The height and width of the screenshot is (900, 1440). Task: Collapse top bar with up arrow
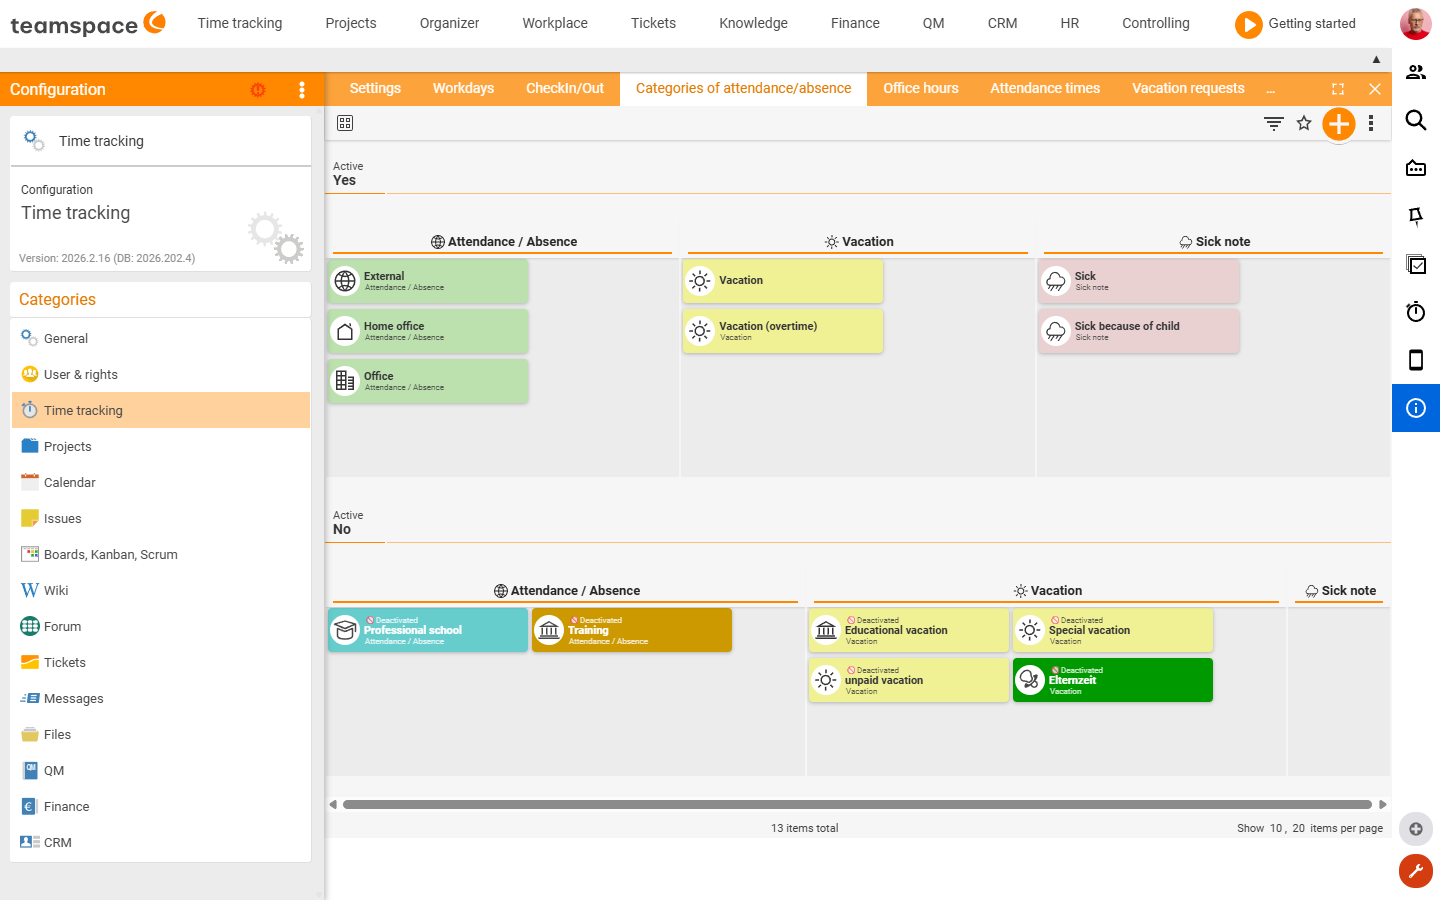[1376, 60]
